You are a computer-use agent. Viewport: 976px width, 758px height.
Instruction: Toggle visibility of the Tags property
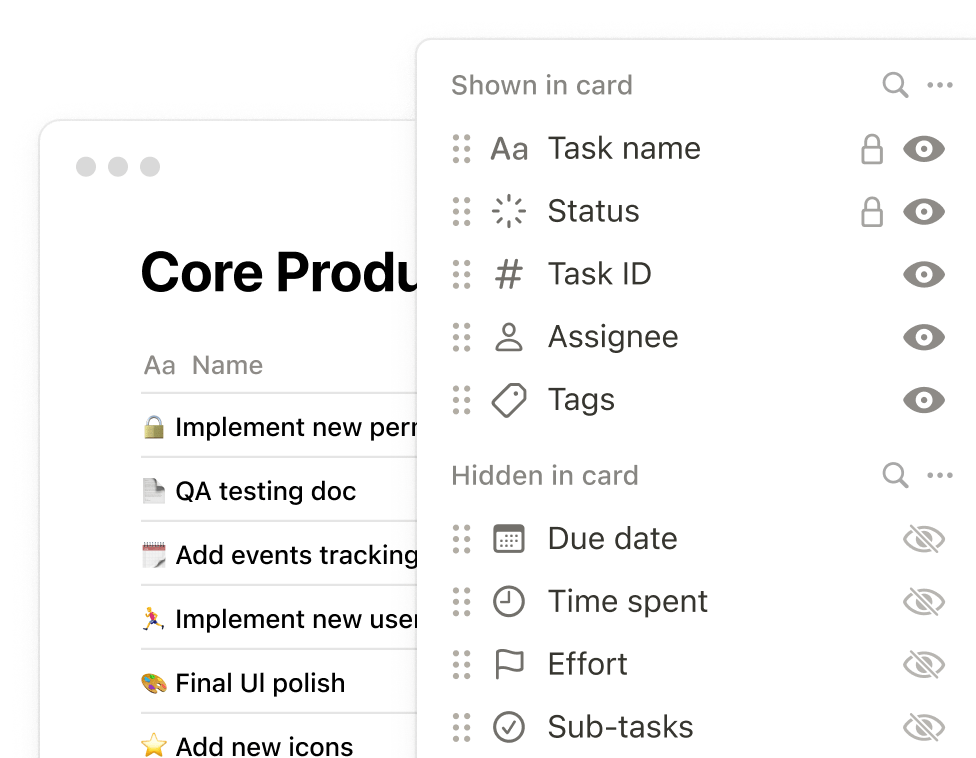coord(923,400)
